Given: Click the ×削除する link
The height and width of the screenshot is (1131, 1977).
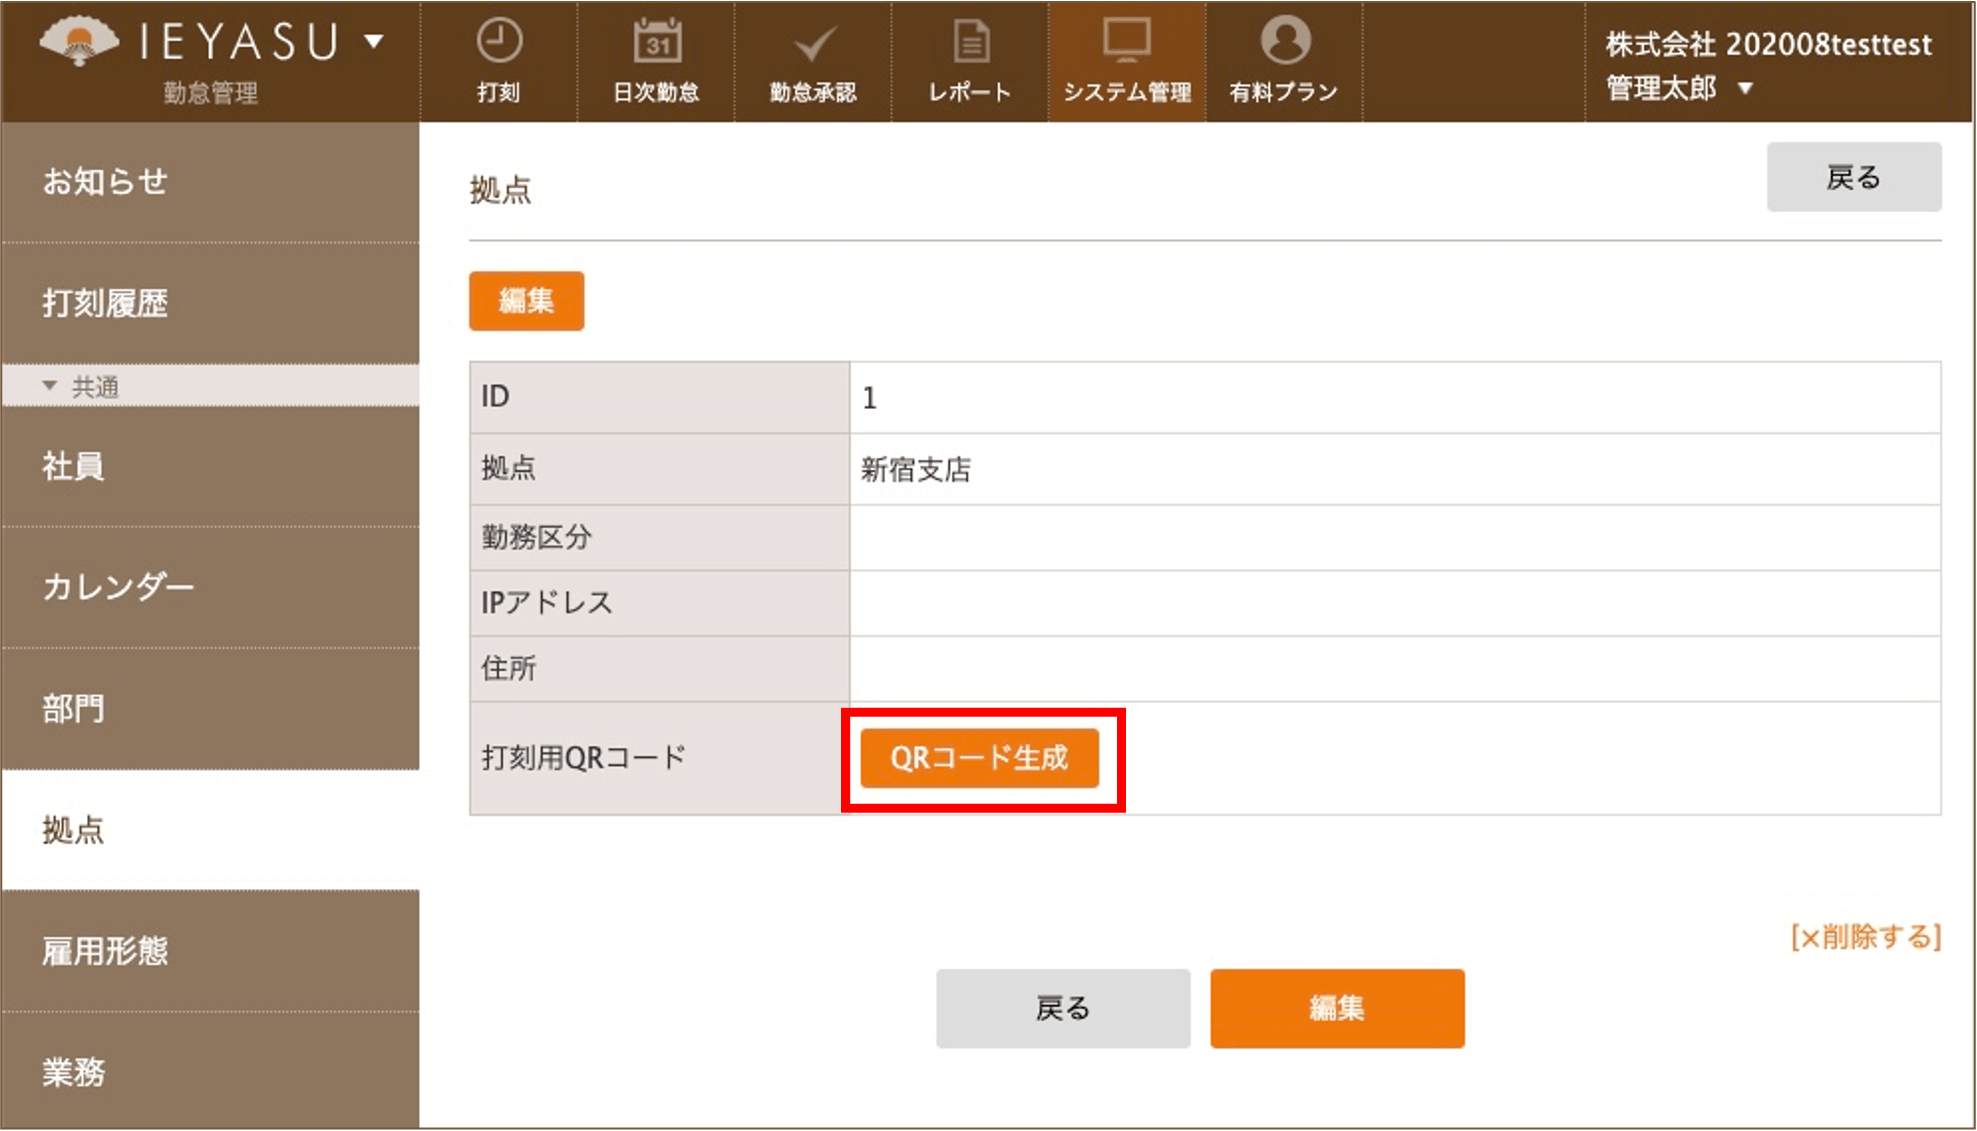Looking at the screenshot, I should point(1865,937).
